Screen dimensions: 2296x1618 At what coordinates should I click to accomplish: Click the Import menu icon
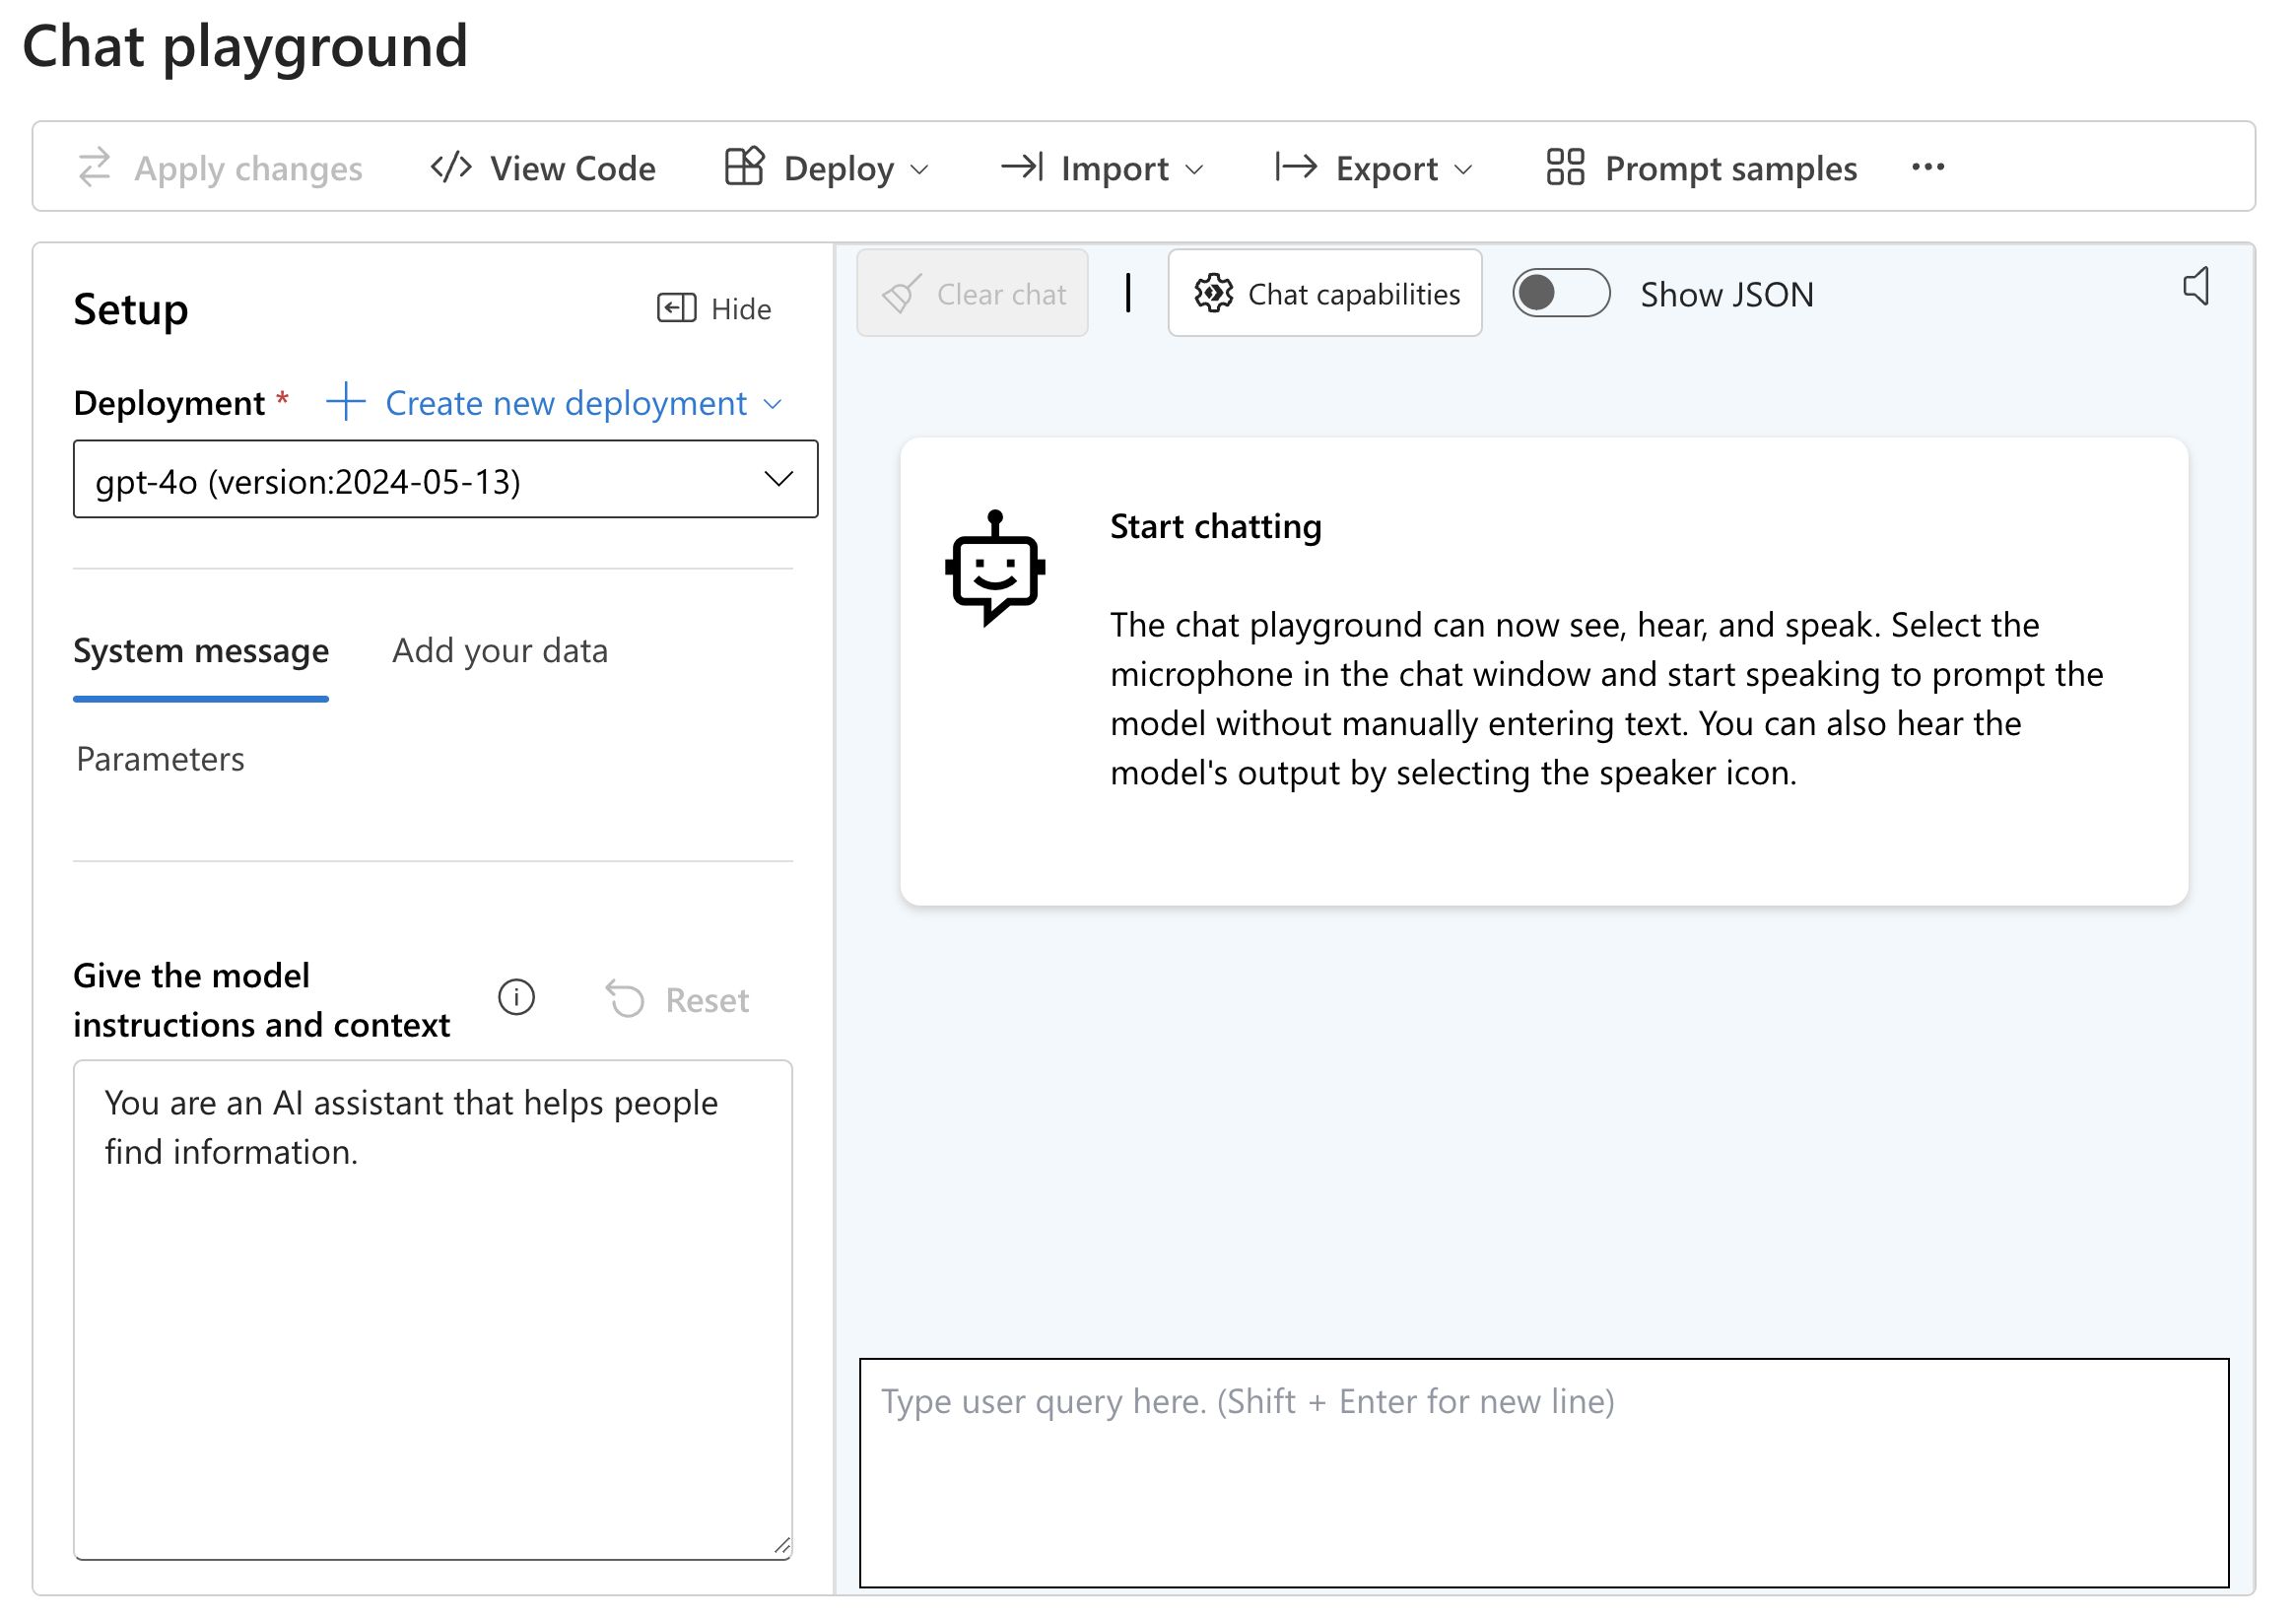click(1021, 169)
